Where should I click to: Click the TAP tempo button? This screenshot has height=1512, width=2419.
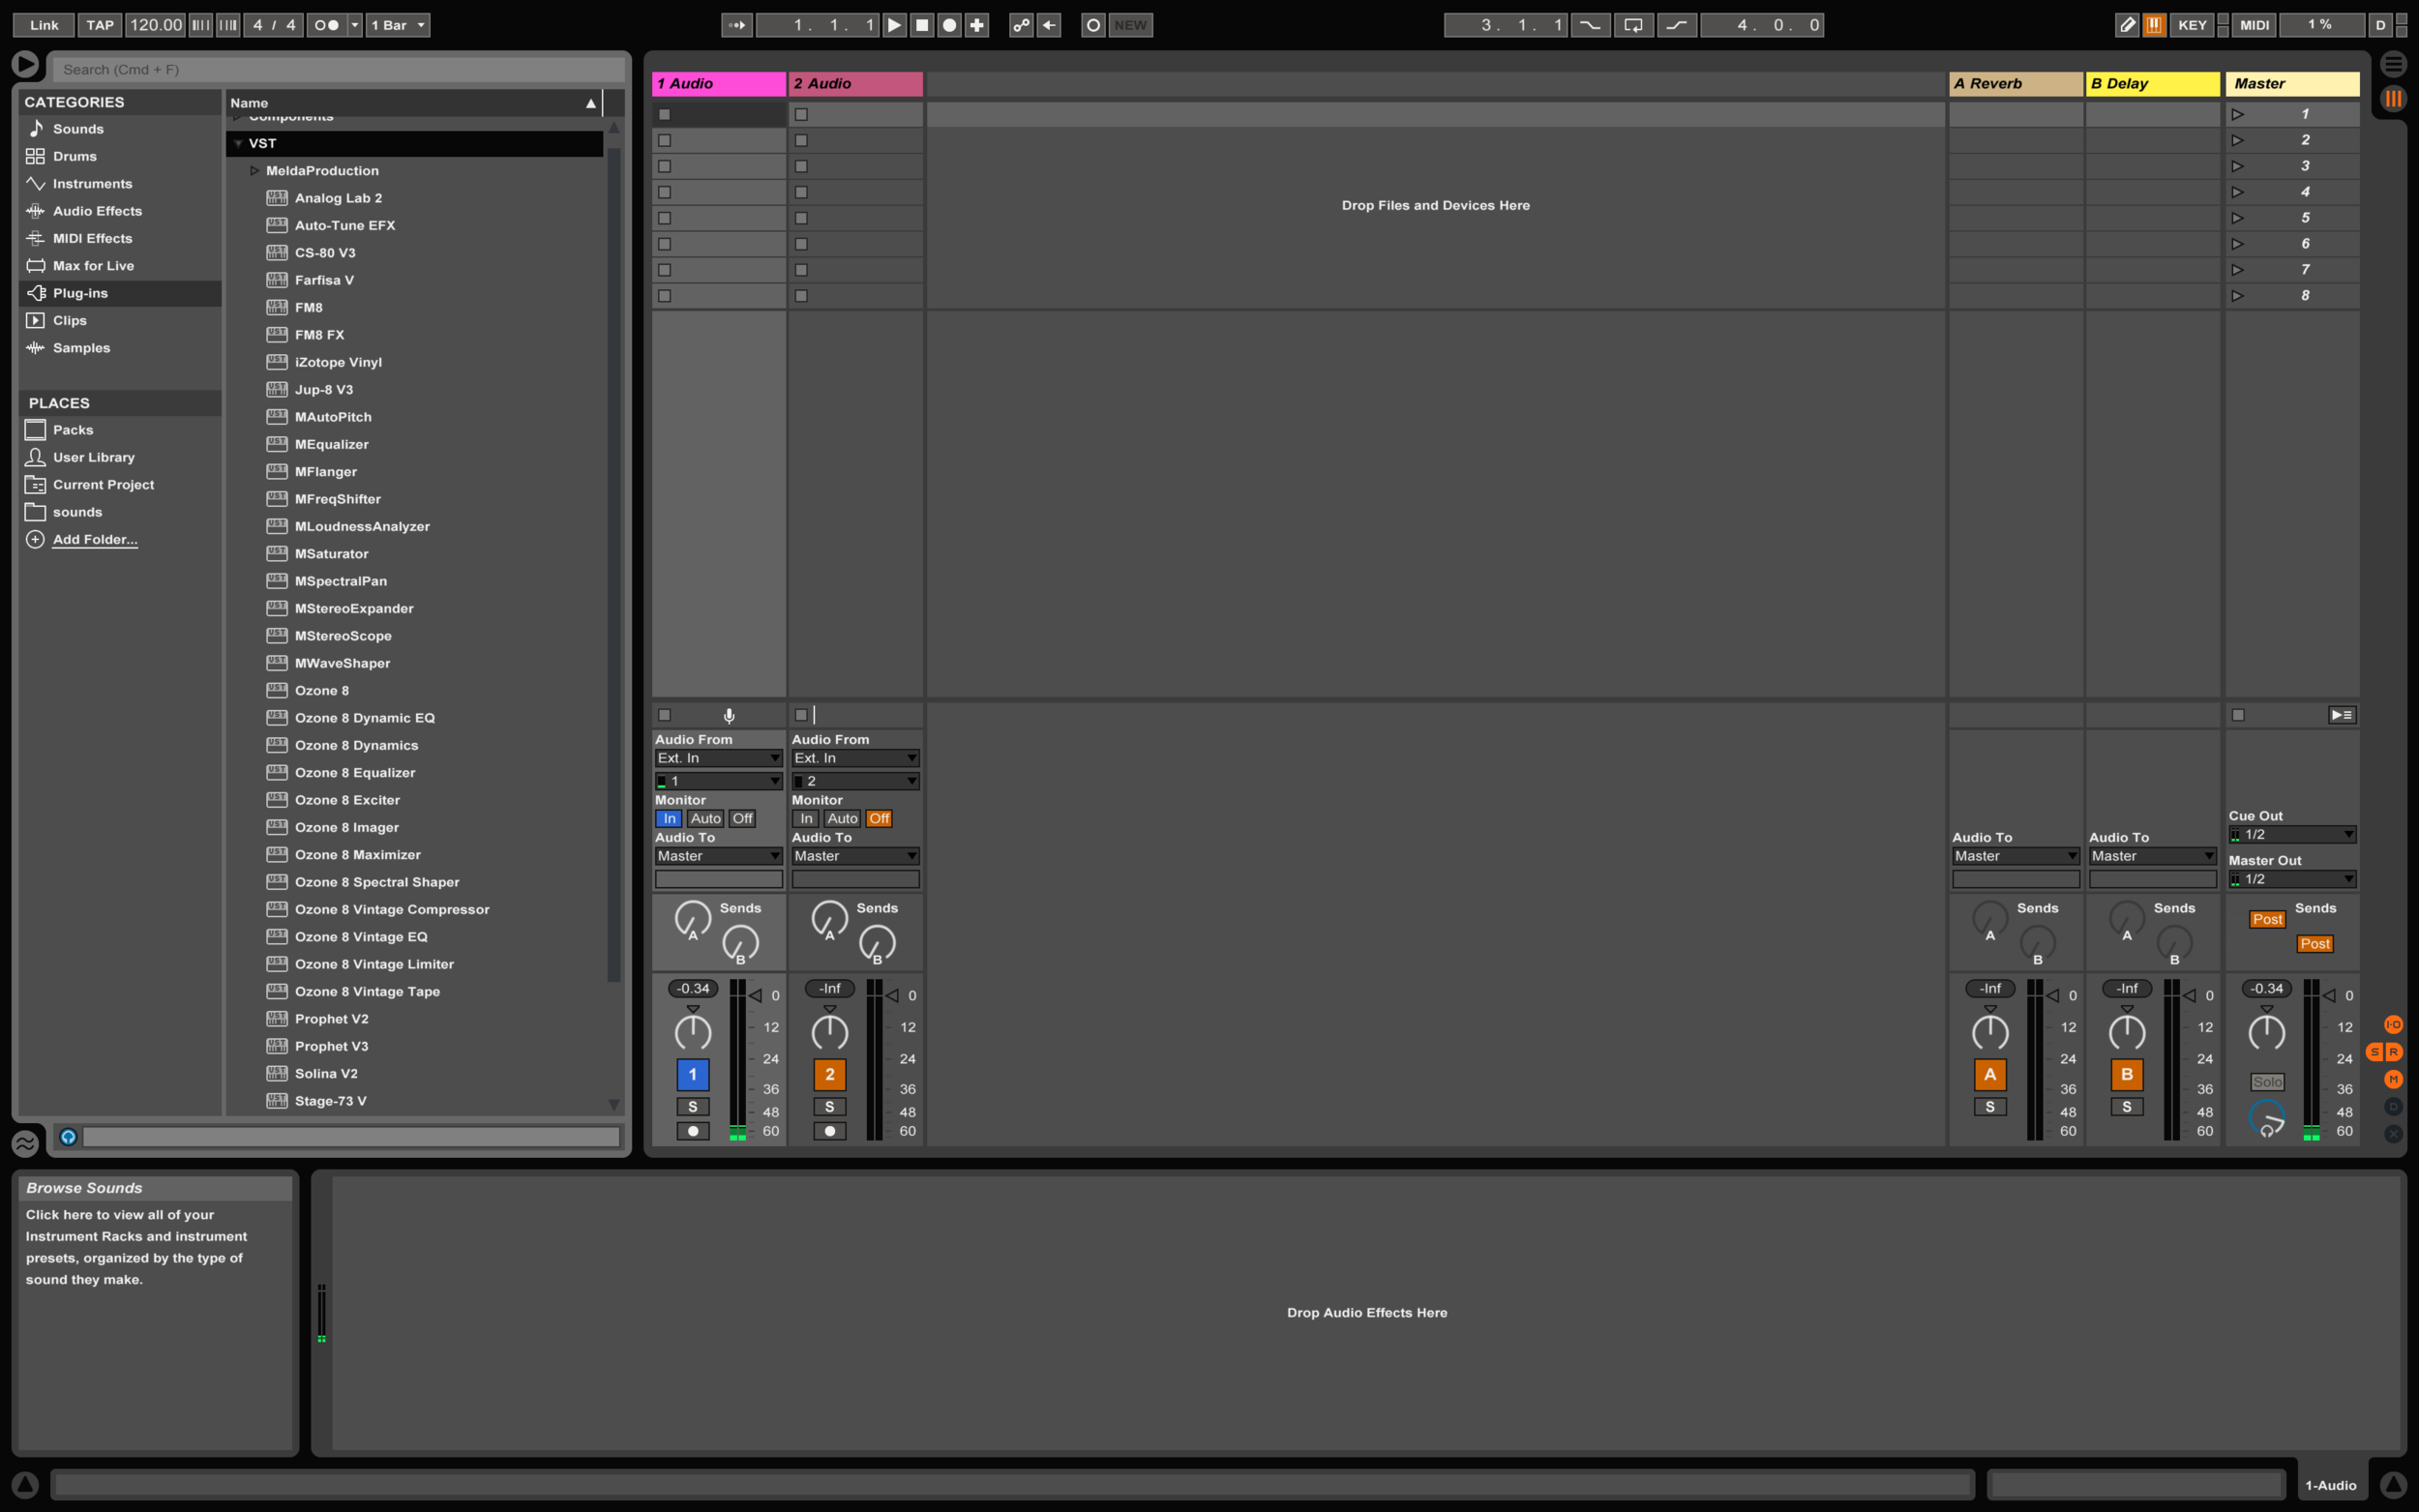[100, 25]
